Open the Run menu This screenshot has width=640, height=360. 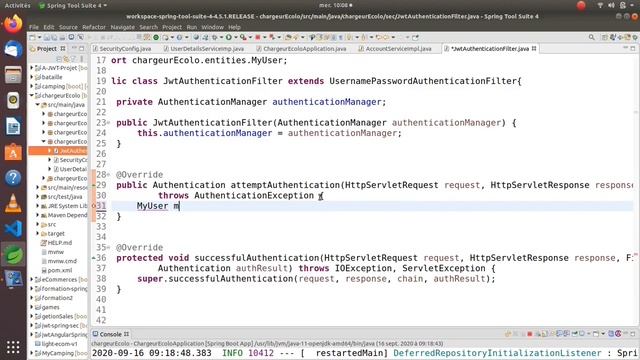tap(192, 27)
